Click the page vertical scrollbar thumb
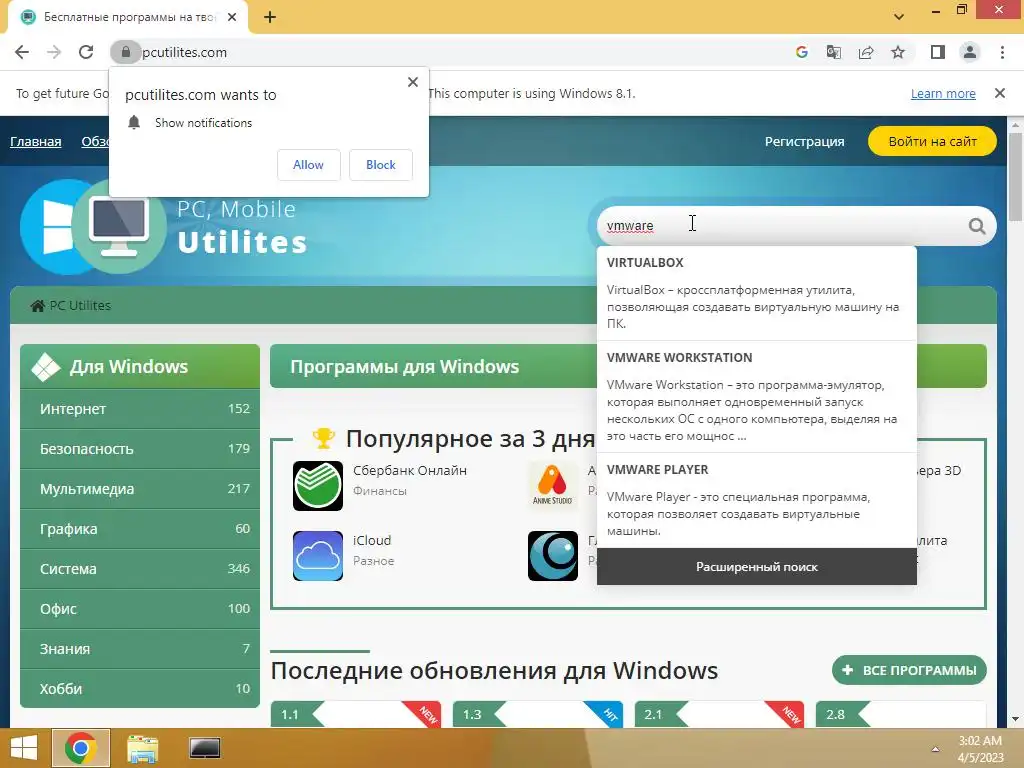 1015,176
